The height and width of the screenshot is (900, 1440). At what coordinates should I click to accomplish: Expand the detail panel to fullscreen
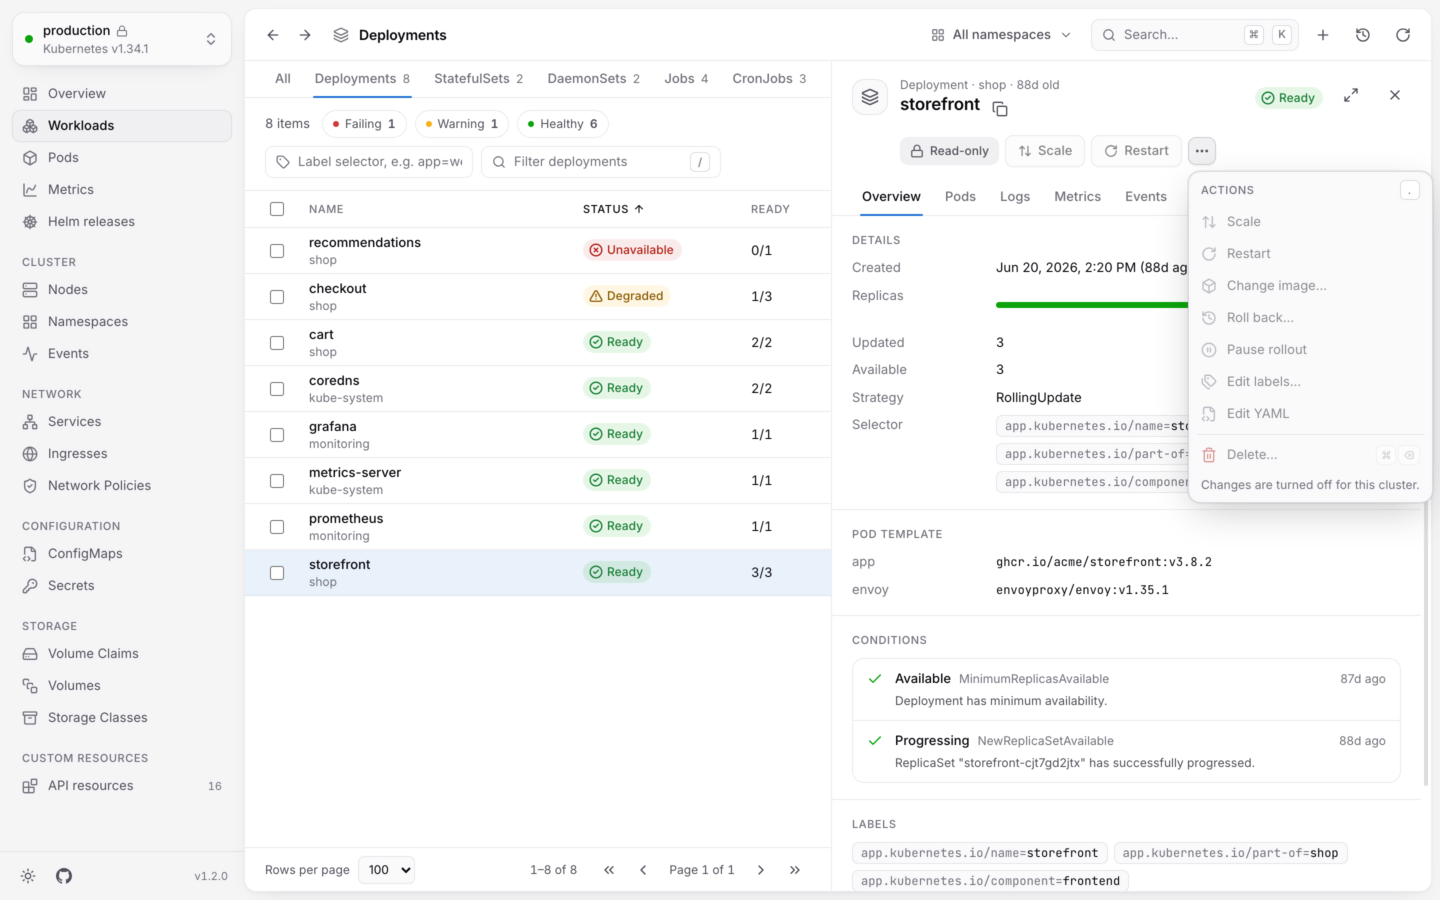coord(1351,95)
